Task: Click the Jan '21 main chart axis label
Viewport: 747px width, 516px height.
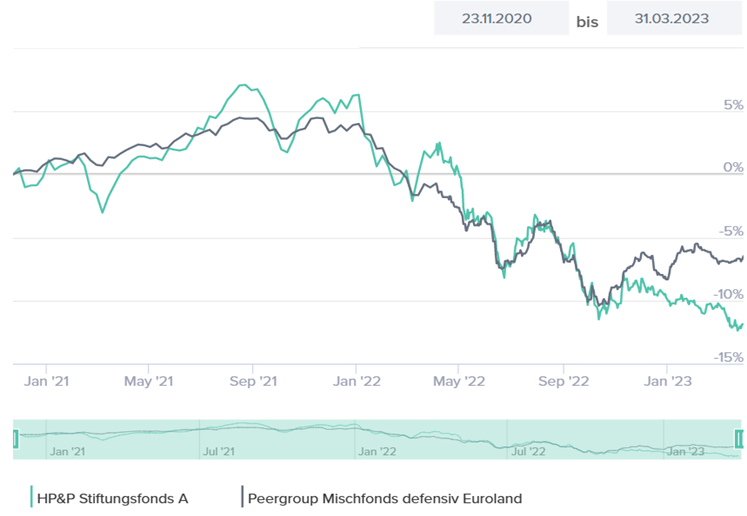Action: [x=46, y=380]
